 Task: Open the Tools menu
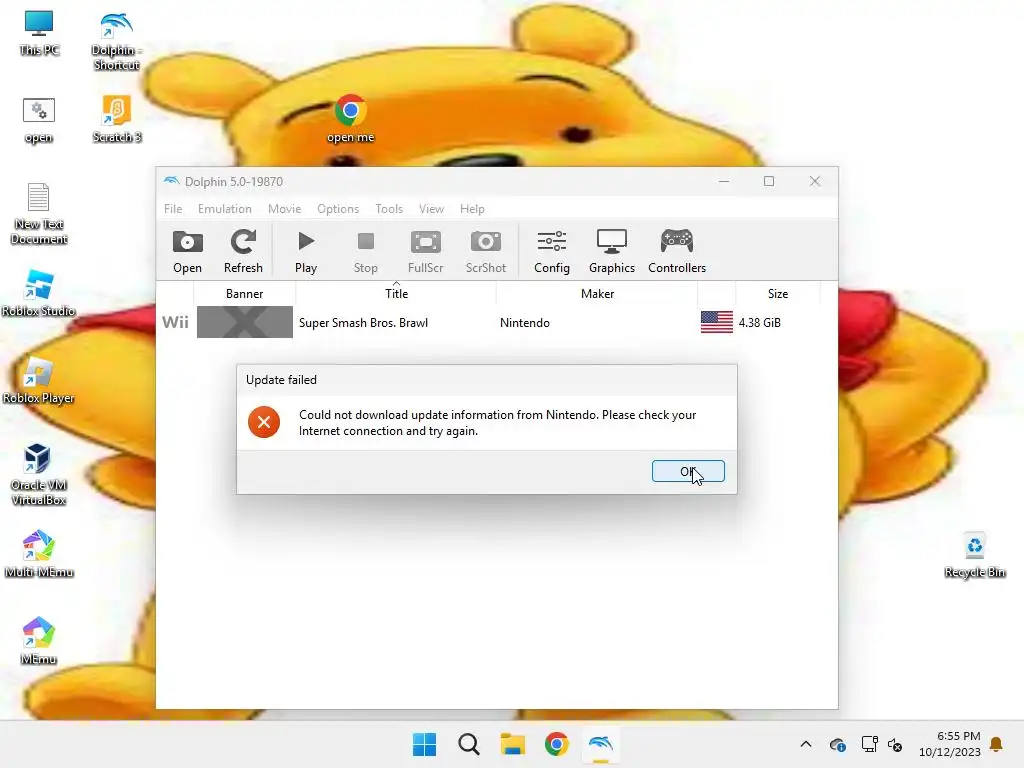389,209
